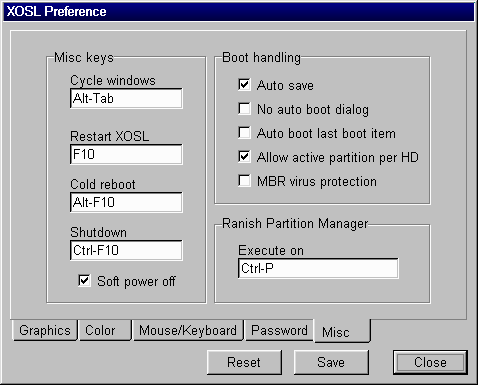Click the Execute on label
This screenshot has height=385, width=478.
point(271,250)
